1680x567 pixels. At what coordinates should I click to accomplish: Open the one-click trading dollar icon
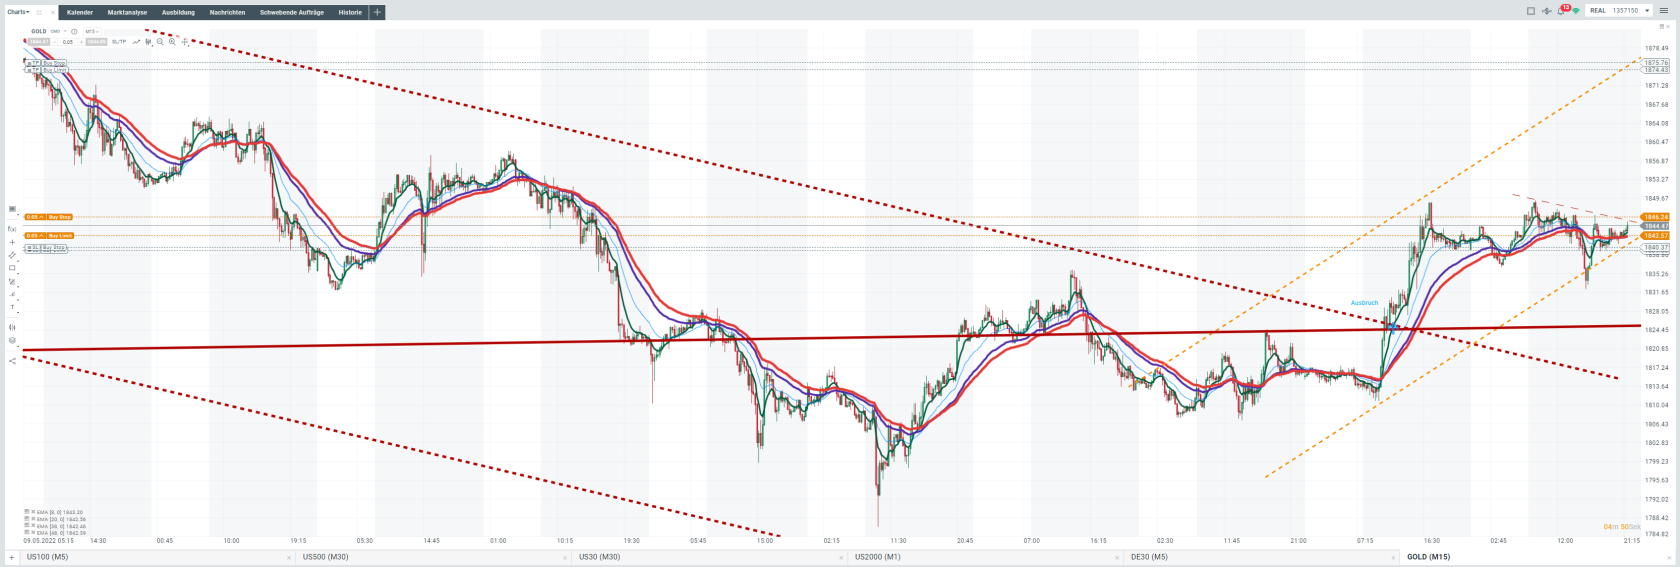pyautogui.click(x=1547, y=11)
